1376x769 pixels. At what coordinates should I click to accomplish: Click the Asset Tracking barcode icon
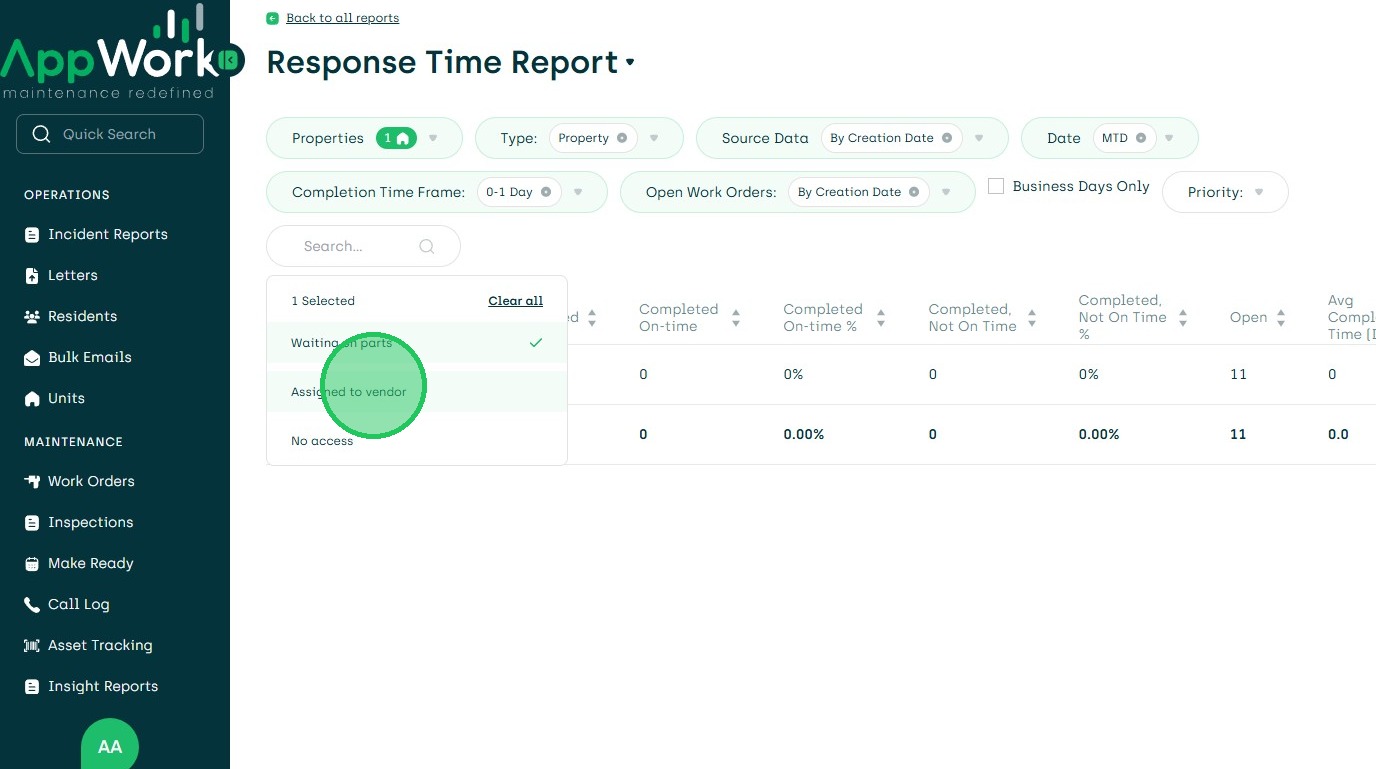[32, 646]
